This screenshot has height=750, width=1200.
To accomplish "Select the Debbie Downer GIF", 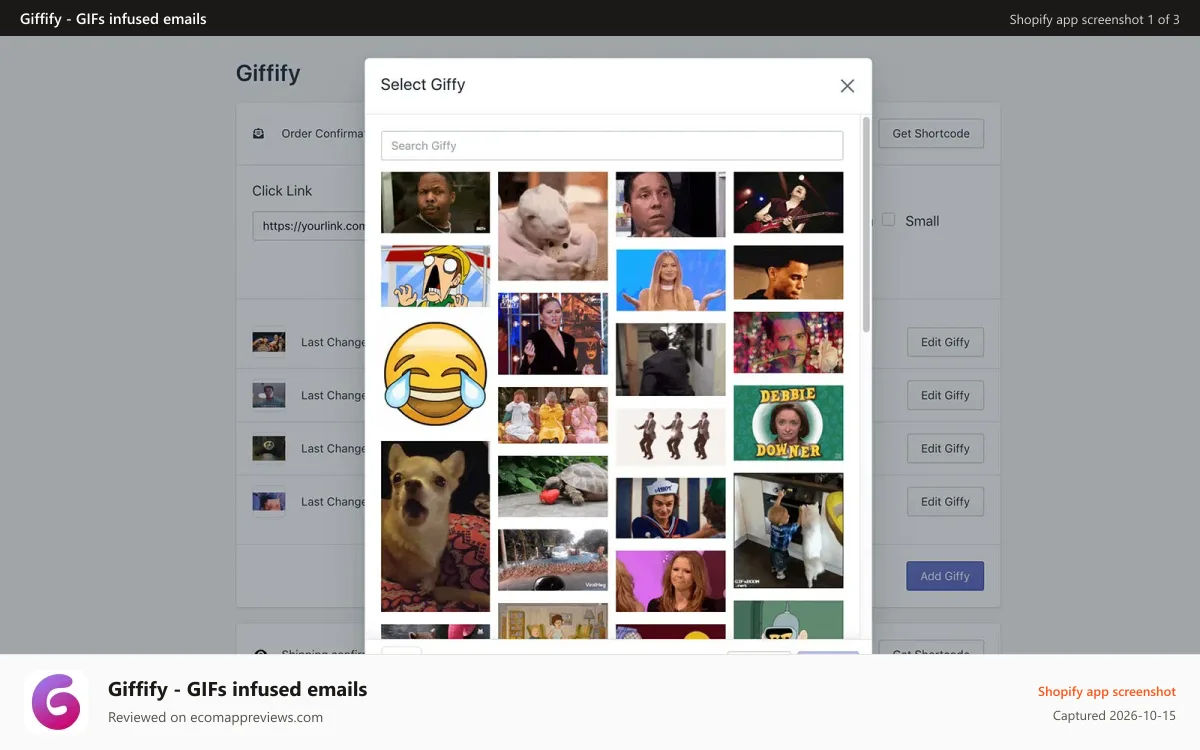I will 788,423.
